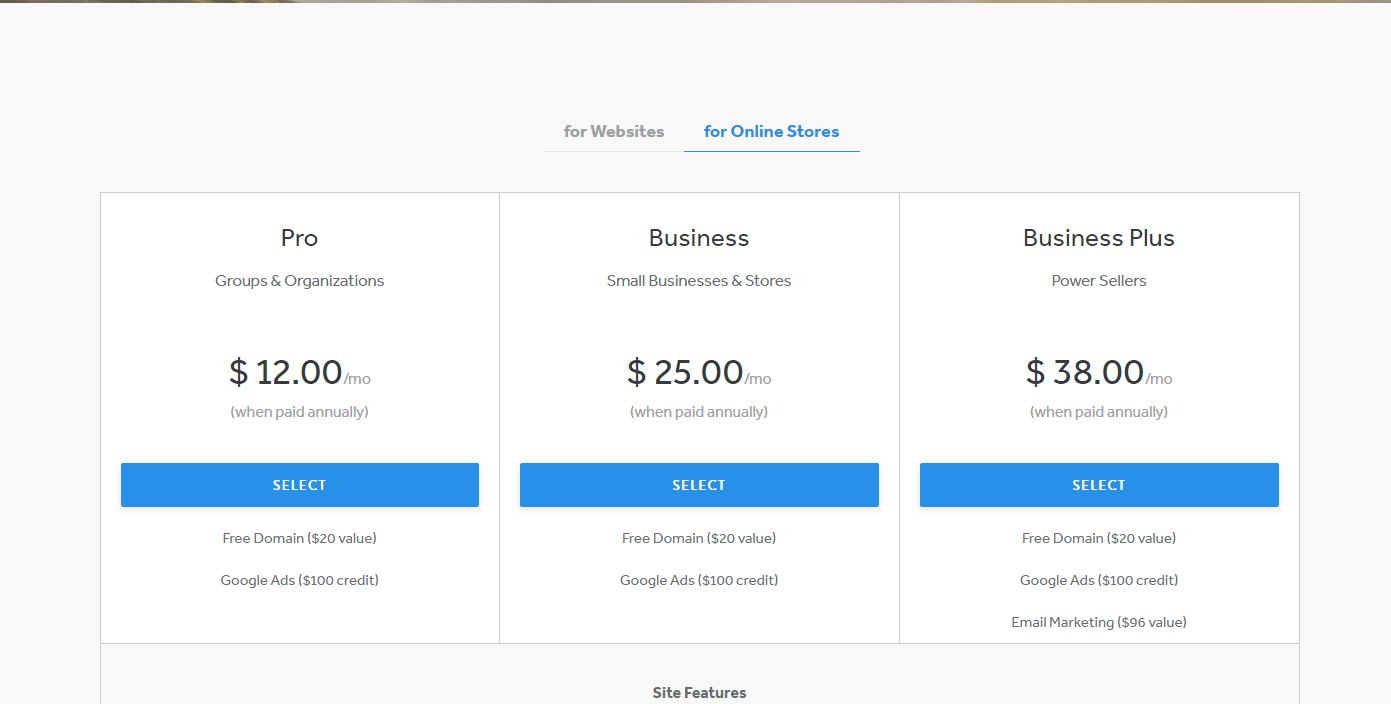Screen dimensions: 1391x704
Task: Click 'Power Sellers' subtitle under Business Plus
Action: 1098,281
